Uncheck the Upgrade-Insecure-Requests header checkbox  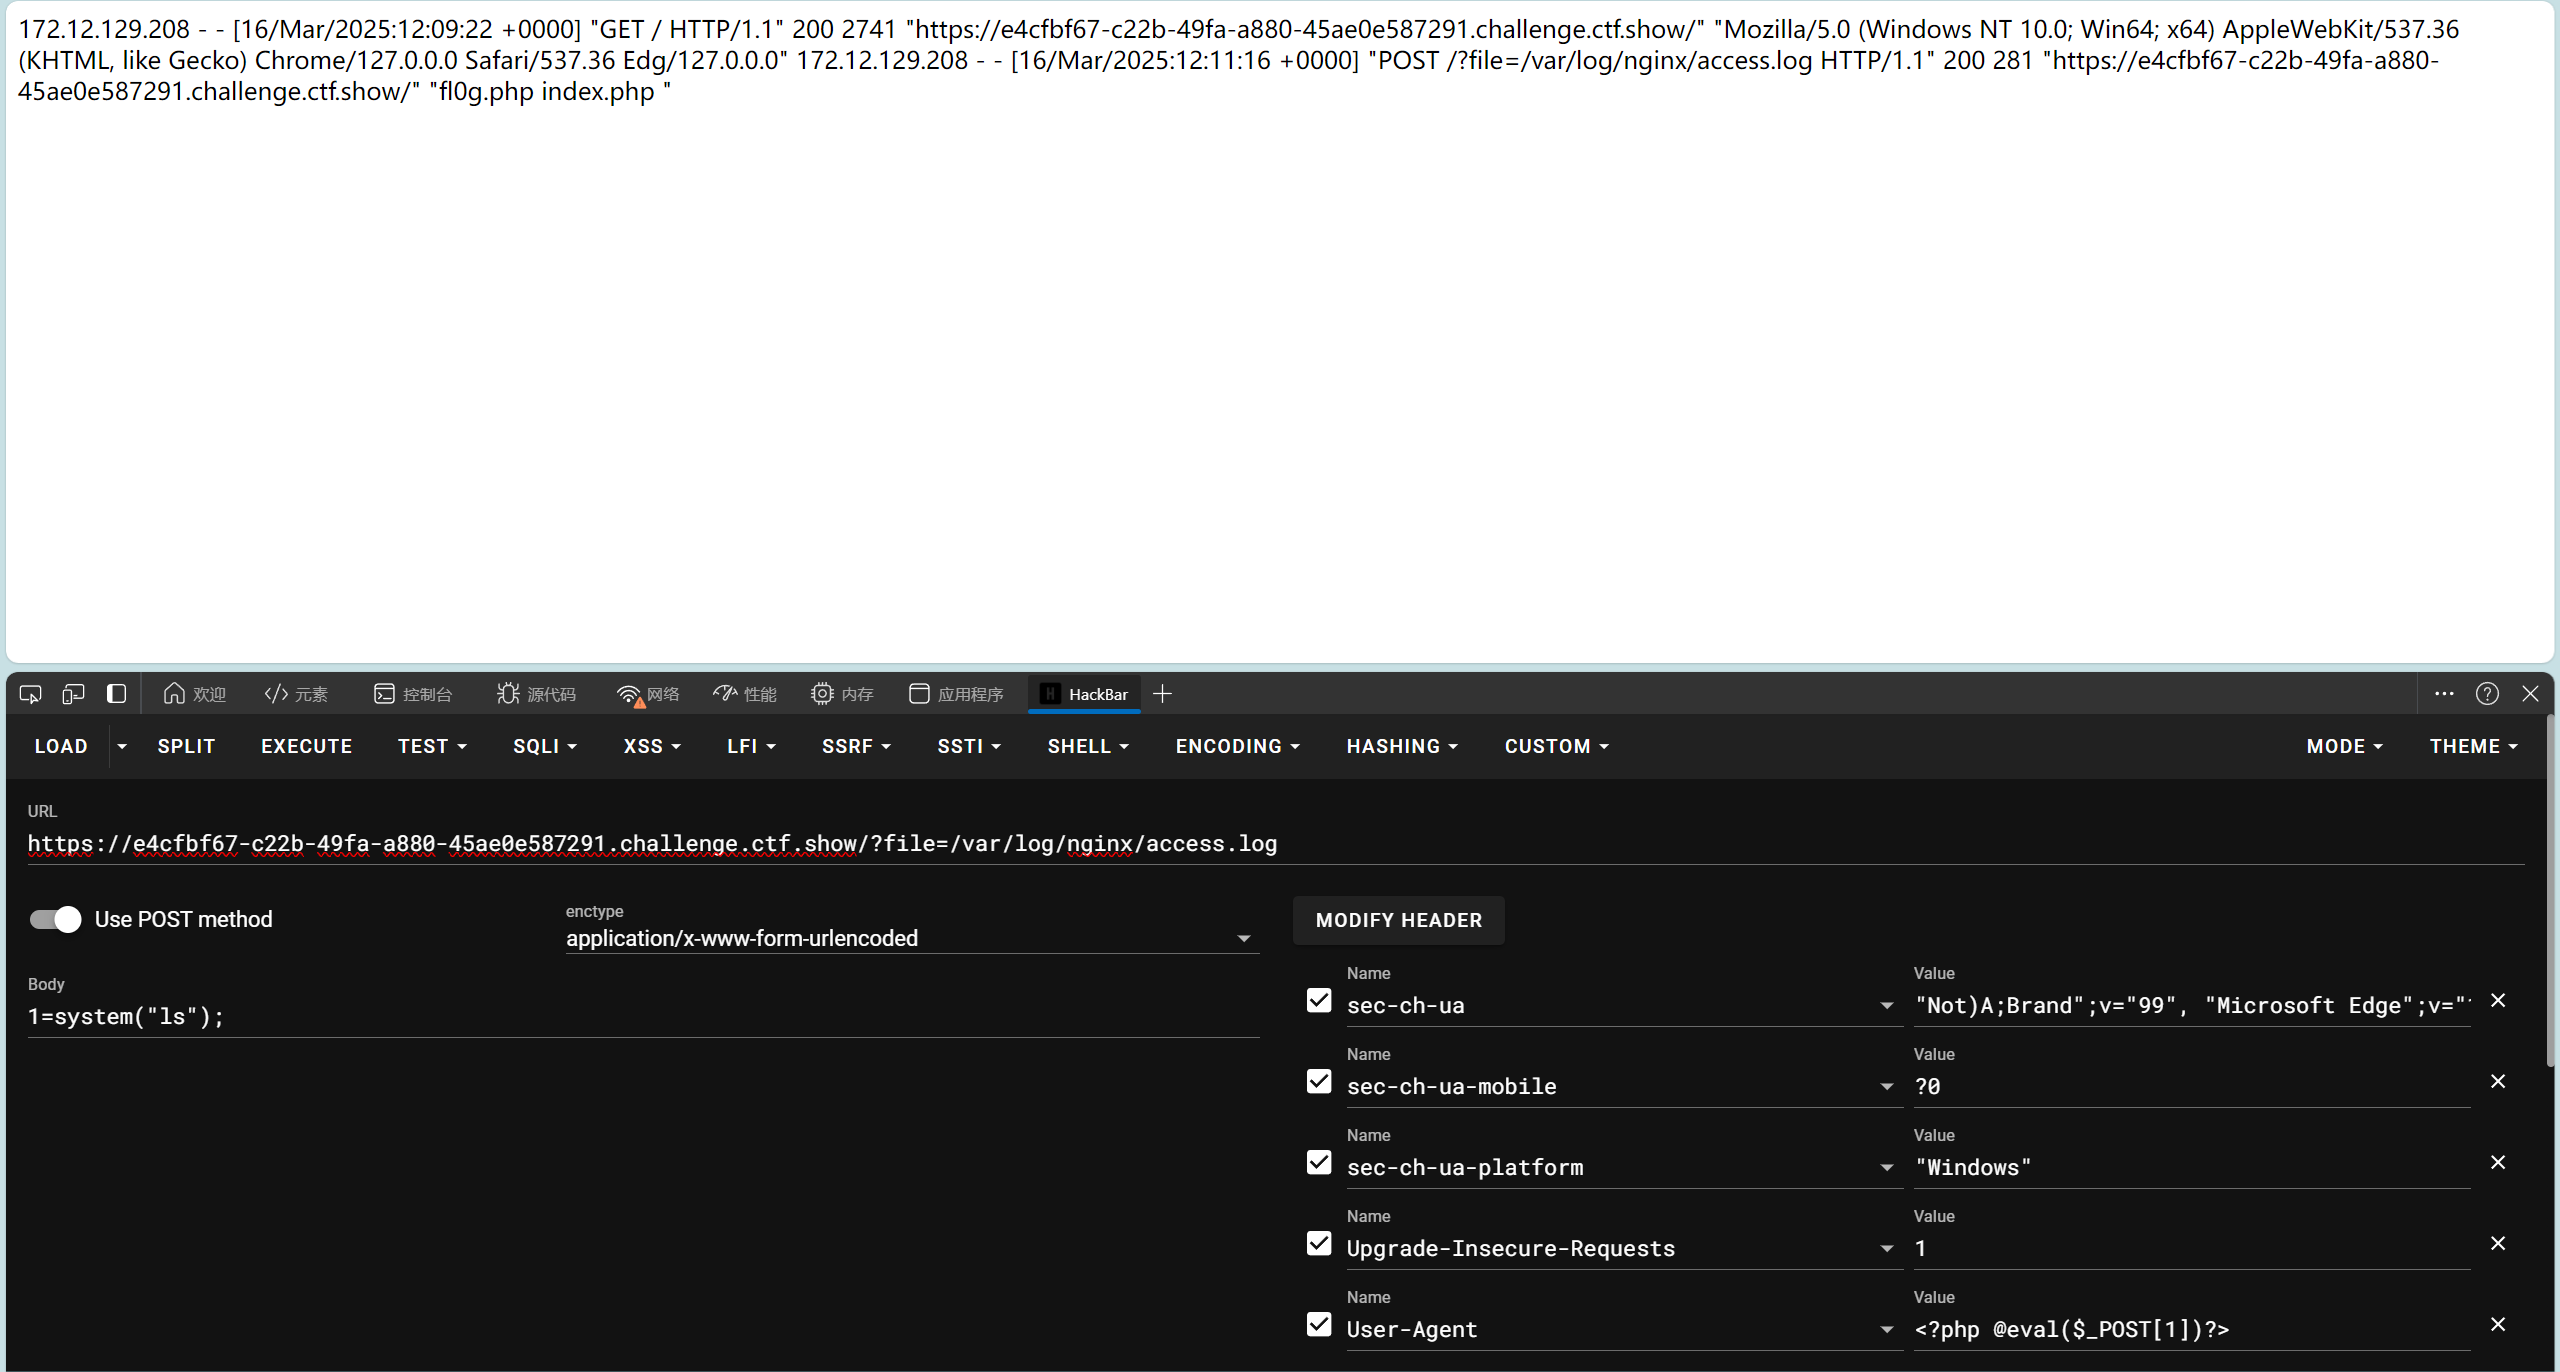[x=1319, y=1244]
